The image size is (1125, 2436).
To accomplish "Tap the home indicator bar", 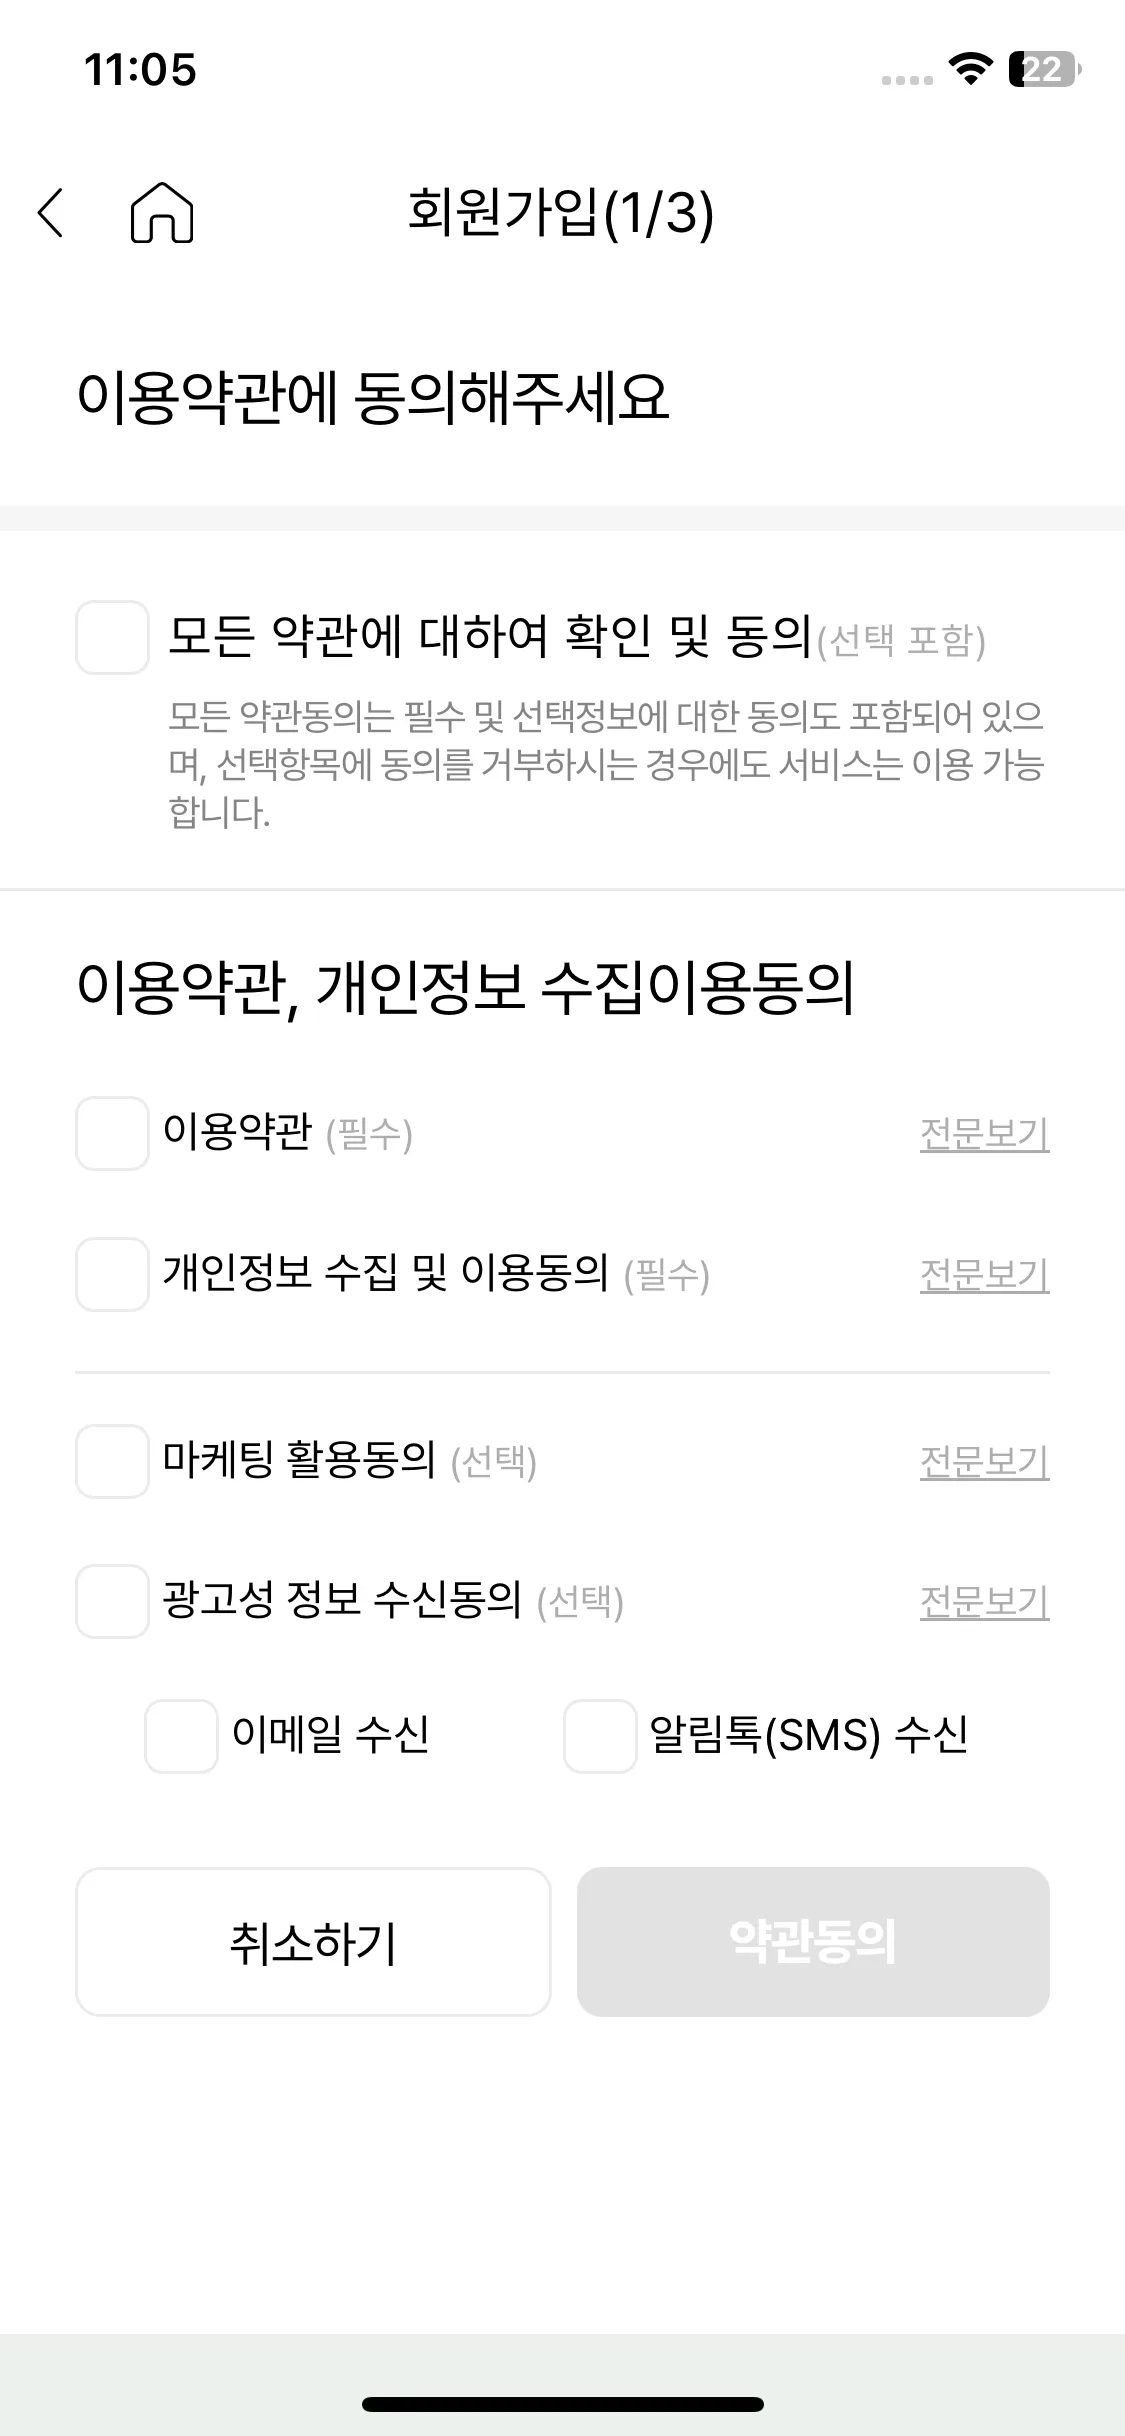I will [563, 2404].
